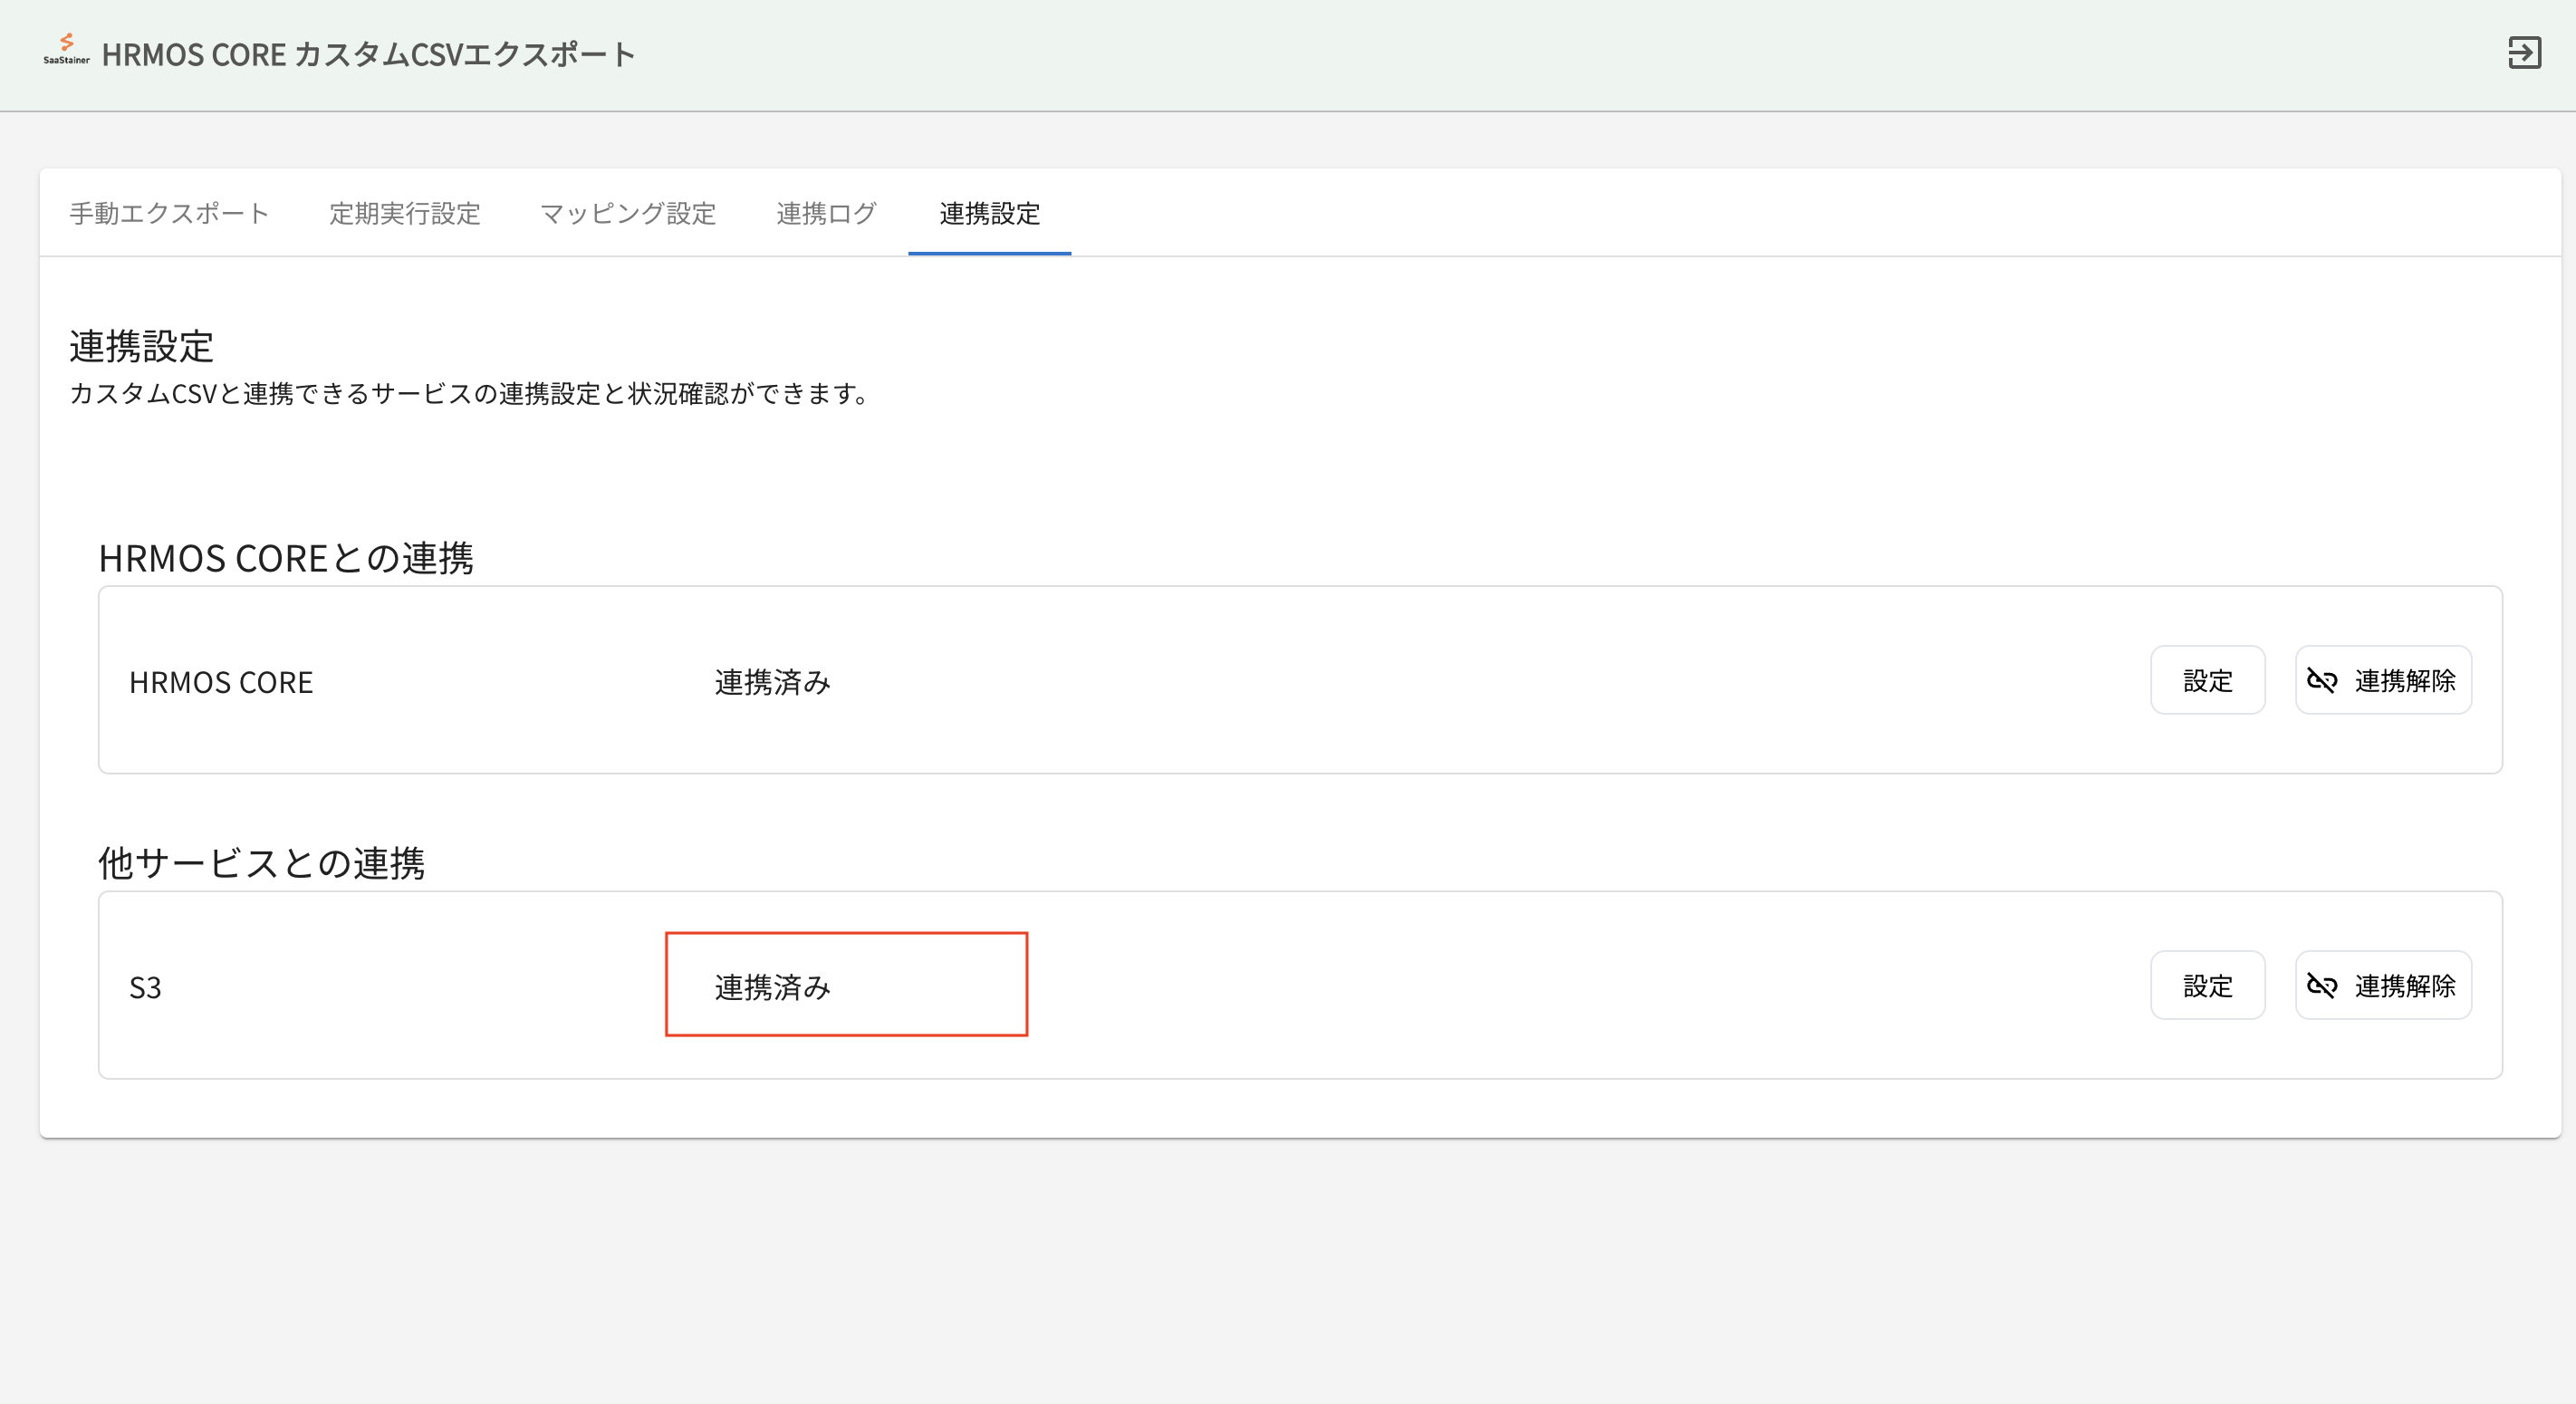The width and height of the screenshot is (2576, 1404).
Task: Click 連携解除 button for S3
Action: (x=2403, y=986)
